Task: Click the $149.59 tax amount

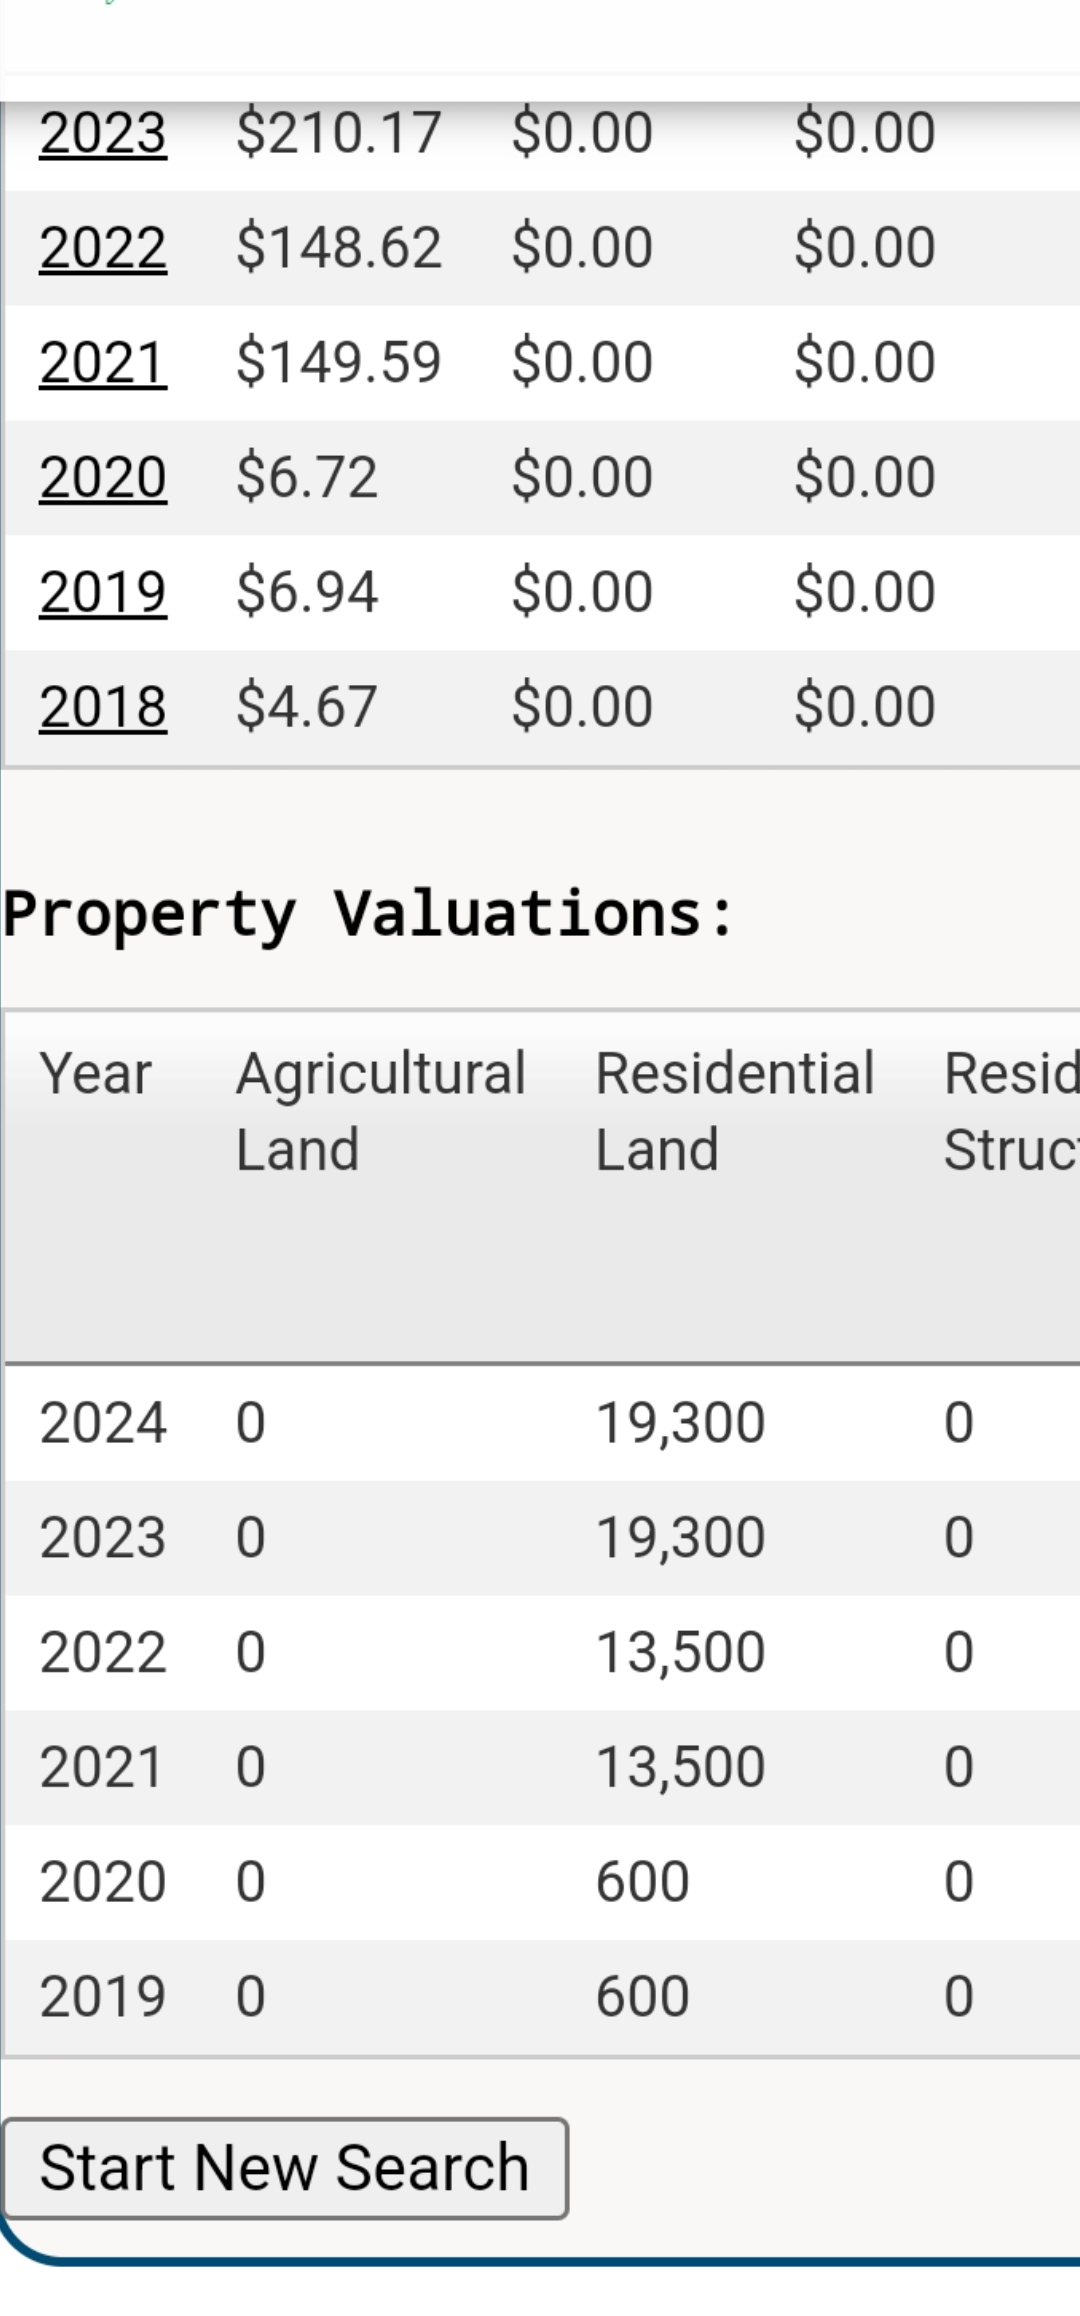Action: [338, 363]
